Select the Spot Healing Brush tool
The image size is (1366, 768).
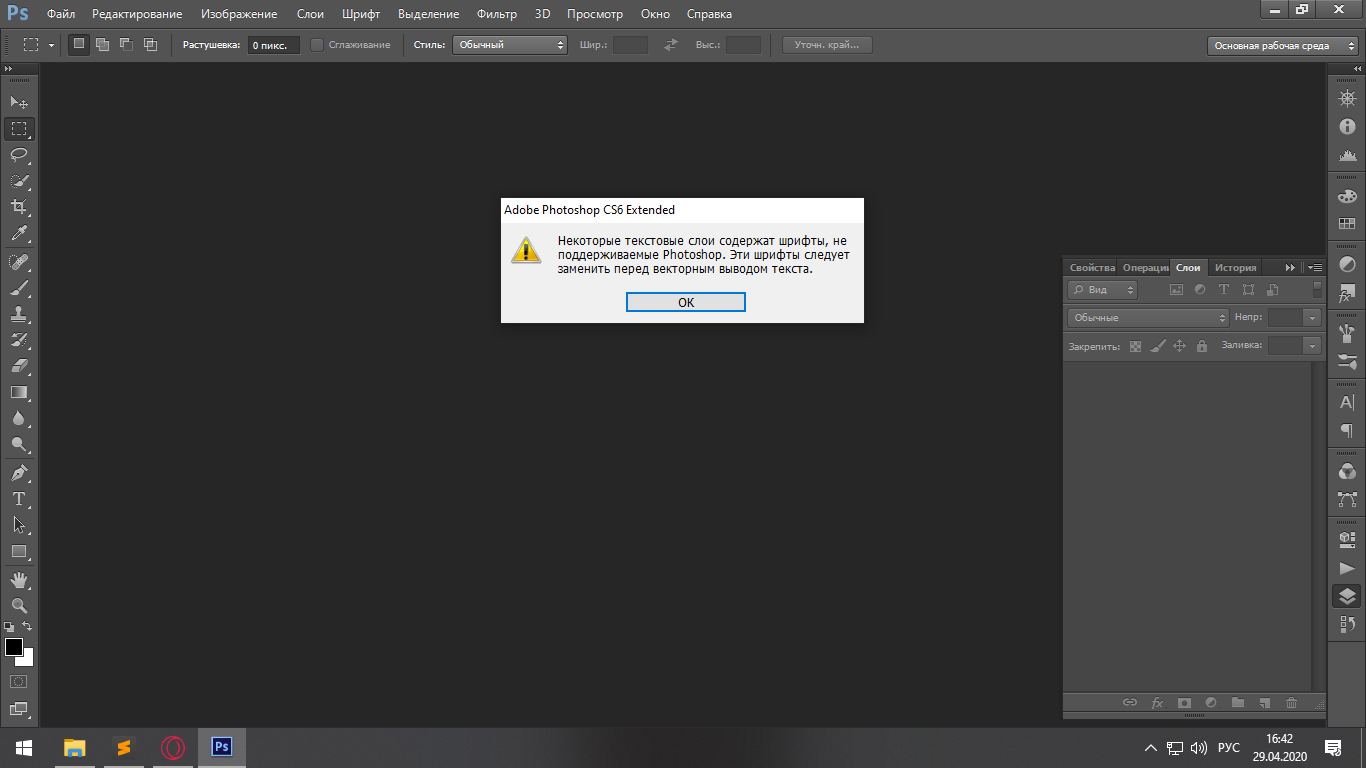19,262
